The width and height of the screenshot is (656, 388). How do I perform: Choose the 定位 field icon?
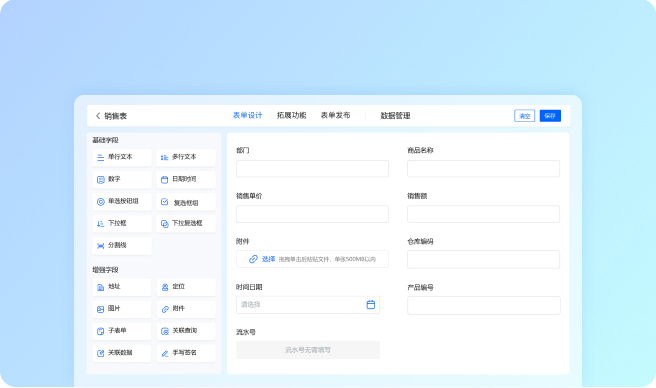(x=165, y=287)
